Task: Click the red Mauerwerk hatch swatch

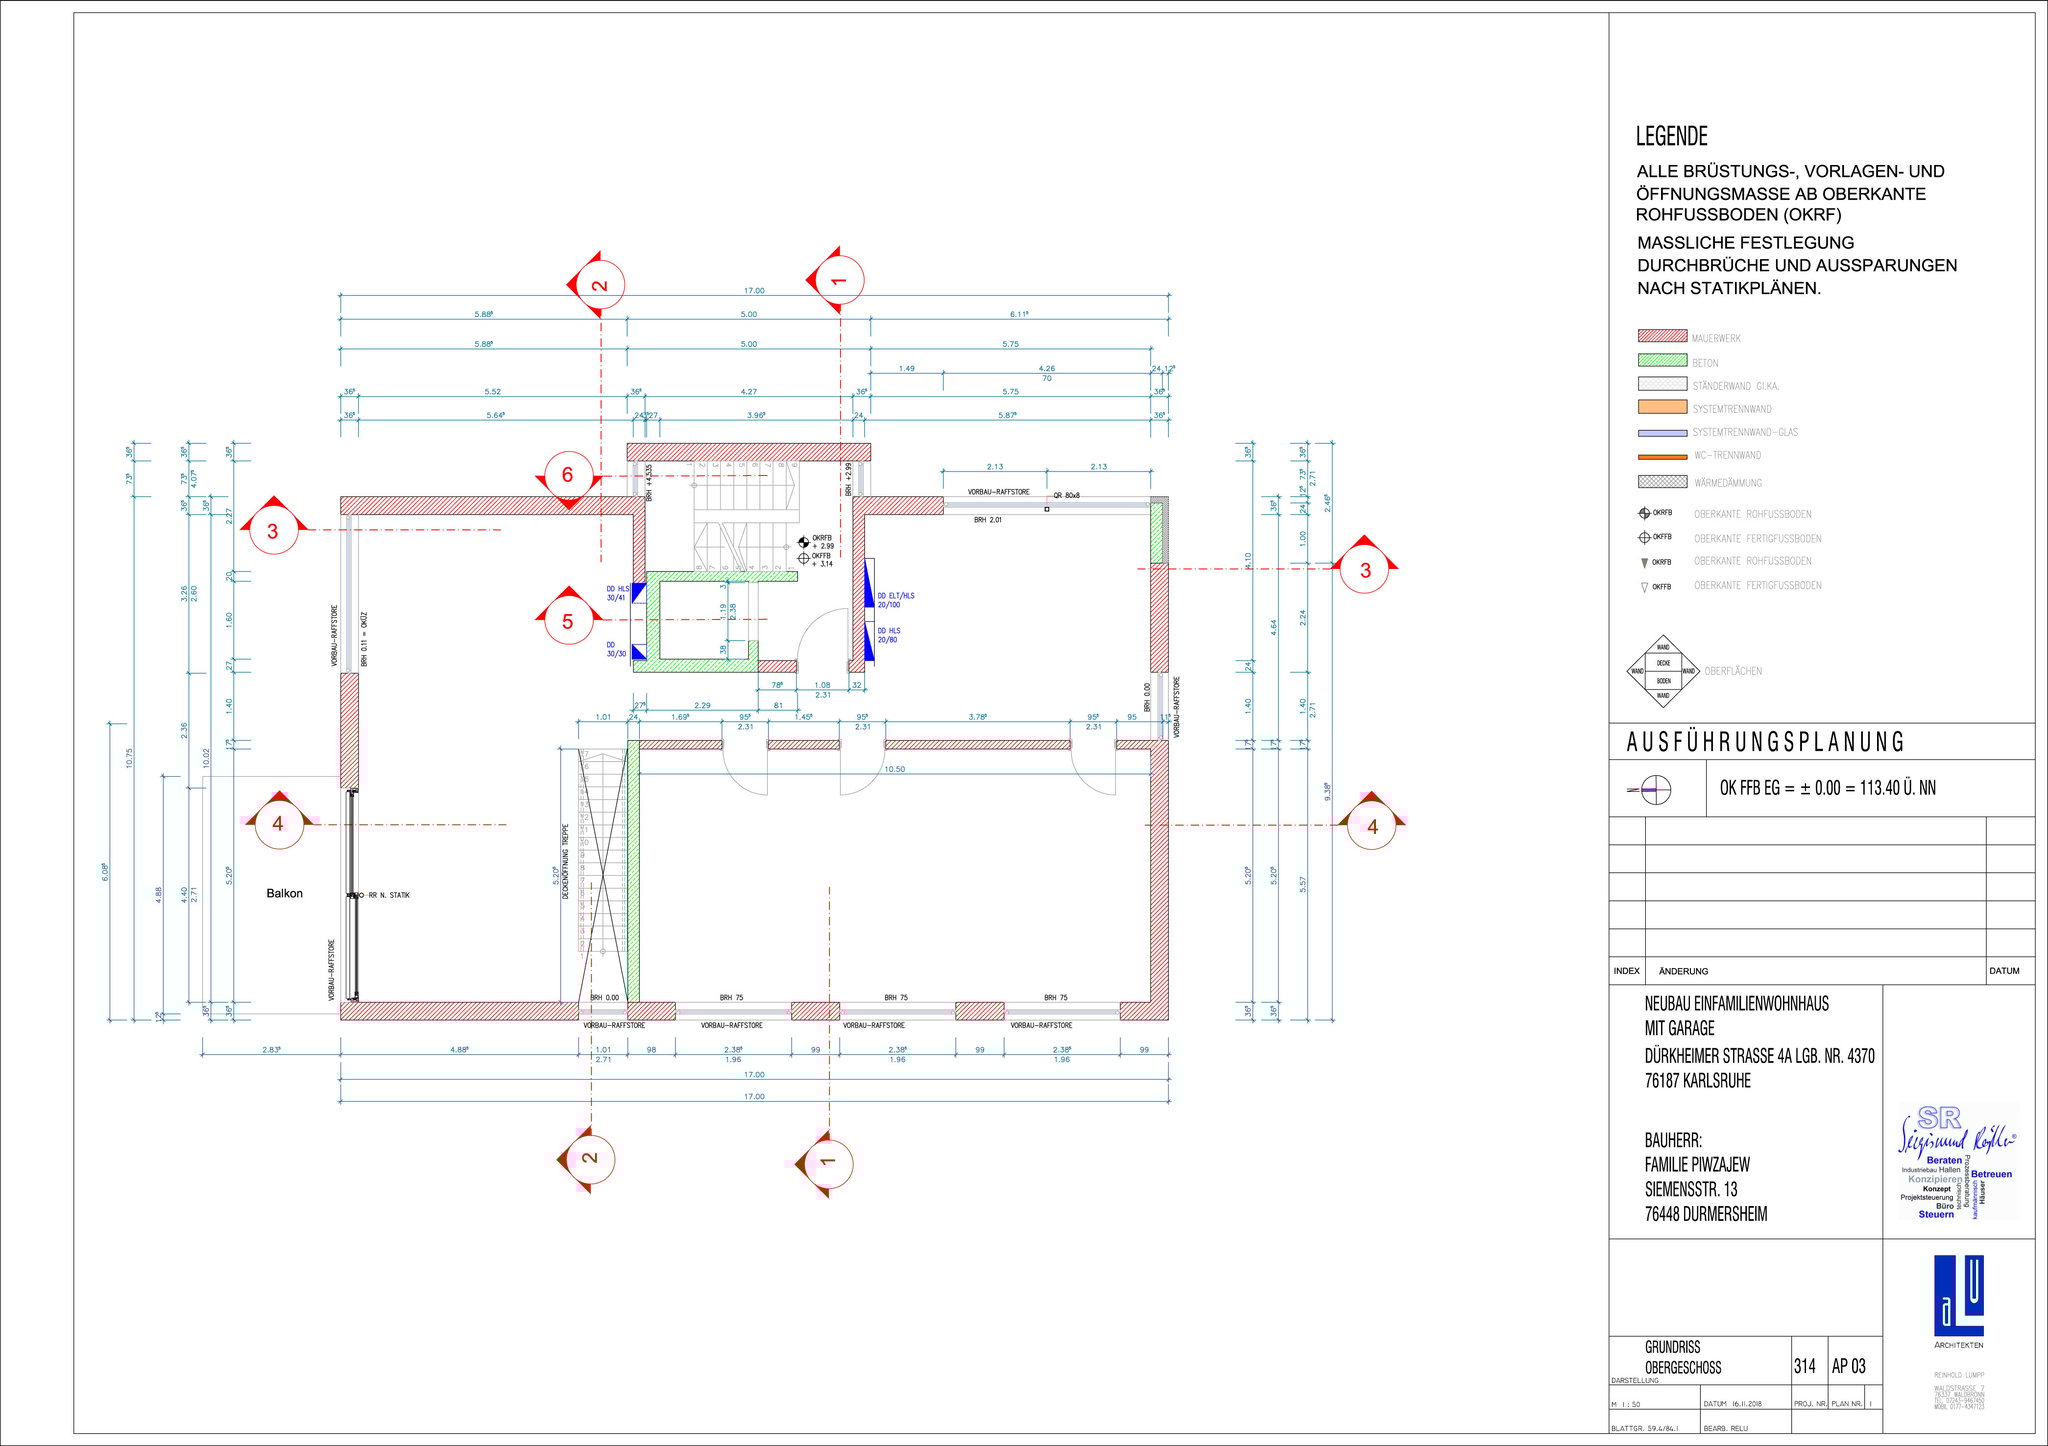Action: point(1662,337)
